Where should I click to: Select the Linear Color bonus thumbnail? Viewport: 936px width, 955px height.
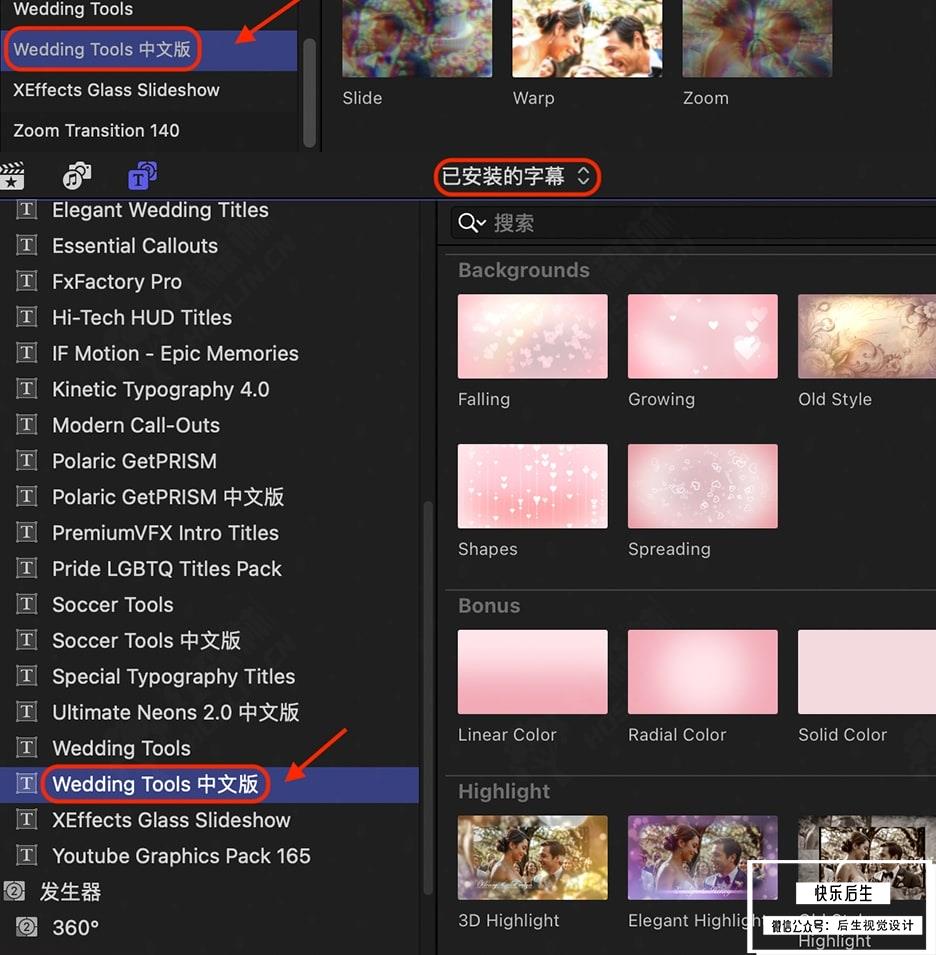pyautogui.click(x=533, y=672)
